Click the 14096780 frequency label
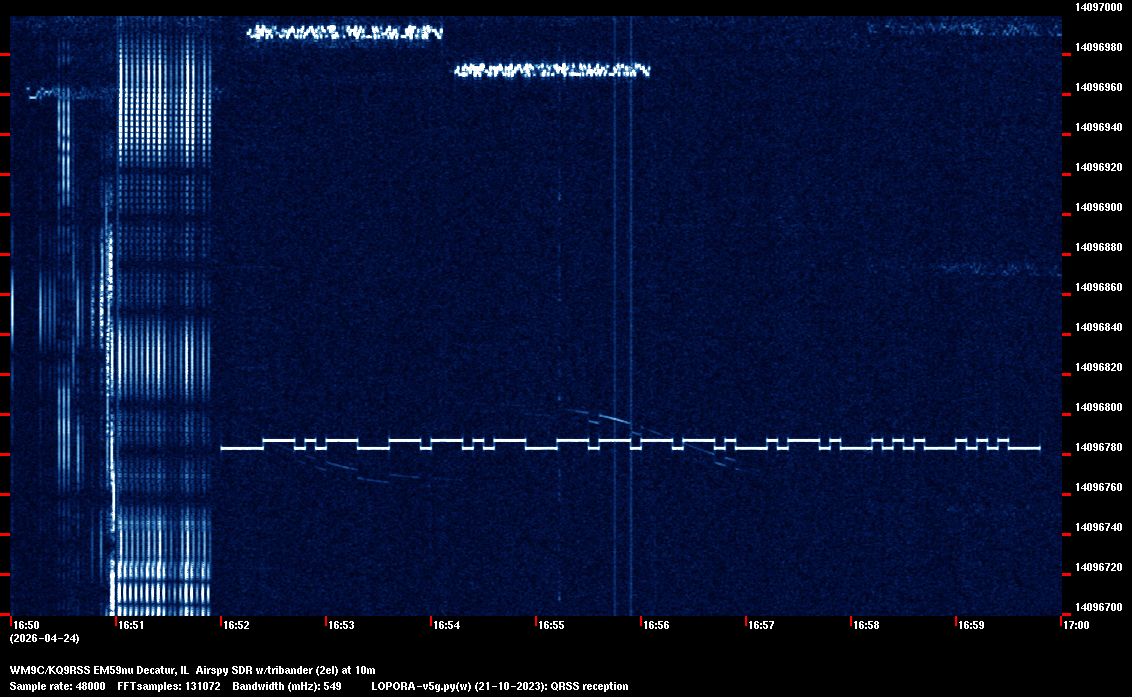 click(1098, 447)
